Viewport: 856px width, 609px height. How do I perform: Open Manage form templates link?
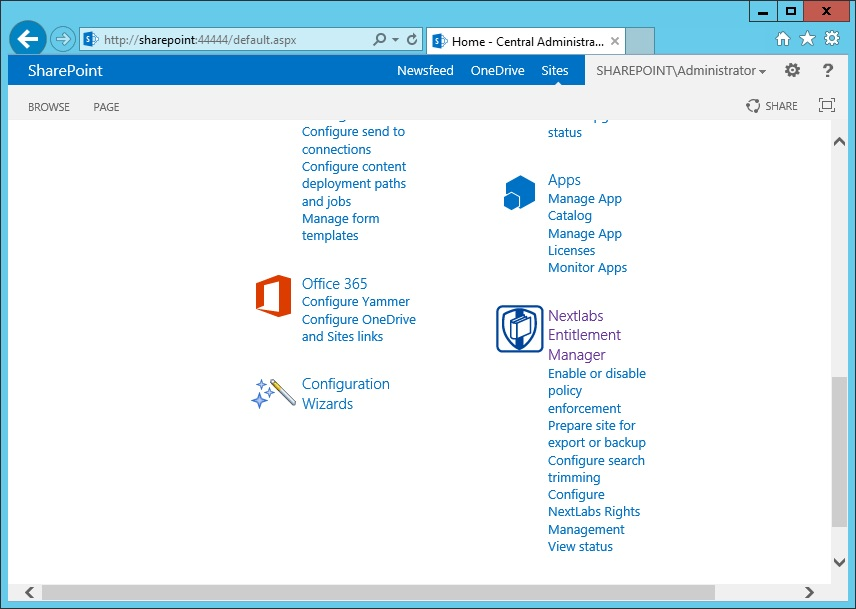point(341,227)
